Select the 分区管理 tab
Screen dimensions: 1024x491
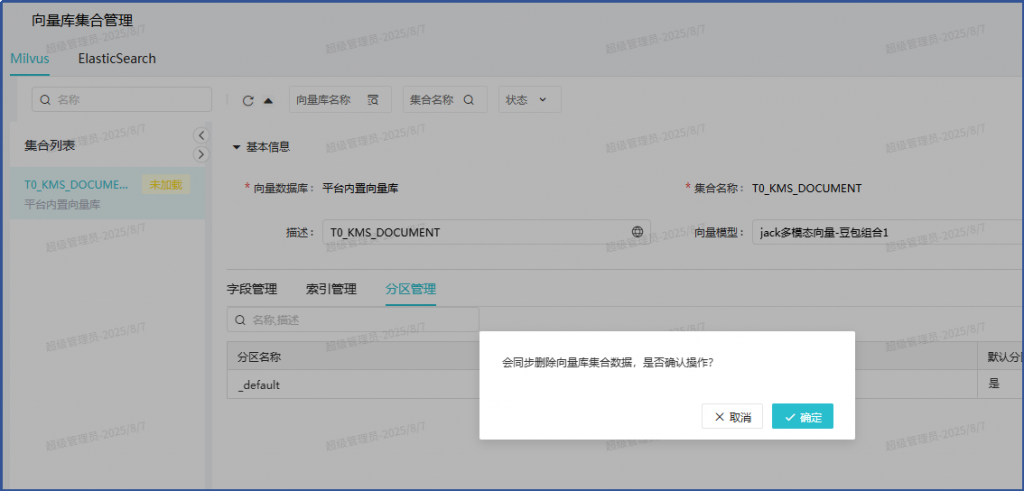tap(410, 289)
